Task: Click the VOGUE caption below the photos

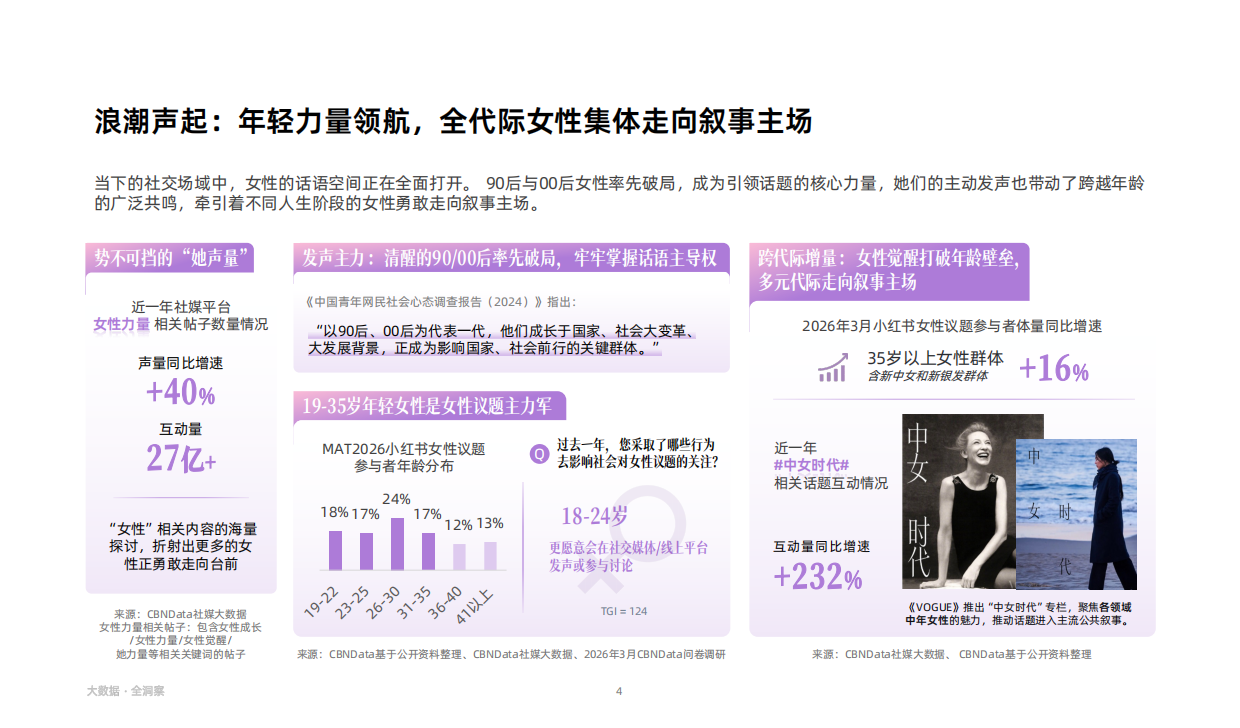Action: coord(1017,614)
